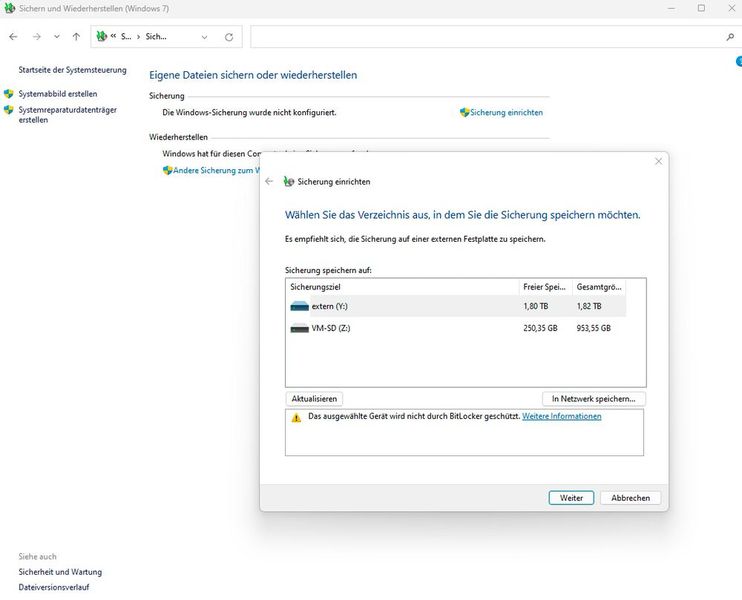Screen dimensions: 742x600
Task: Click the VM-SD (Z:) drive icon
Action: [x=299, y=328]
